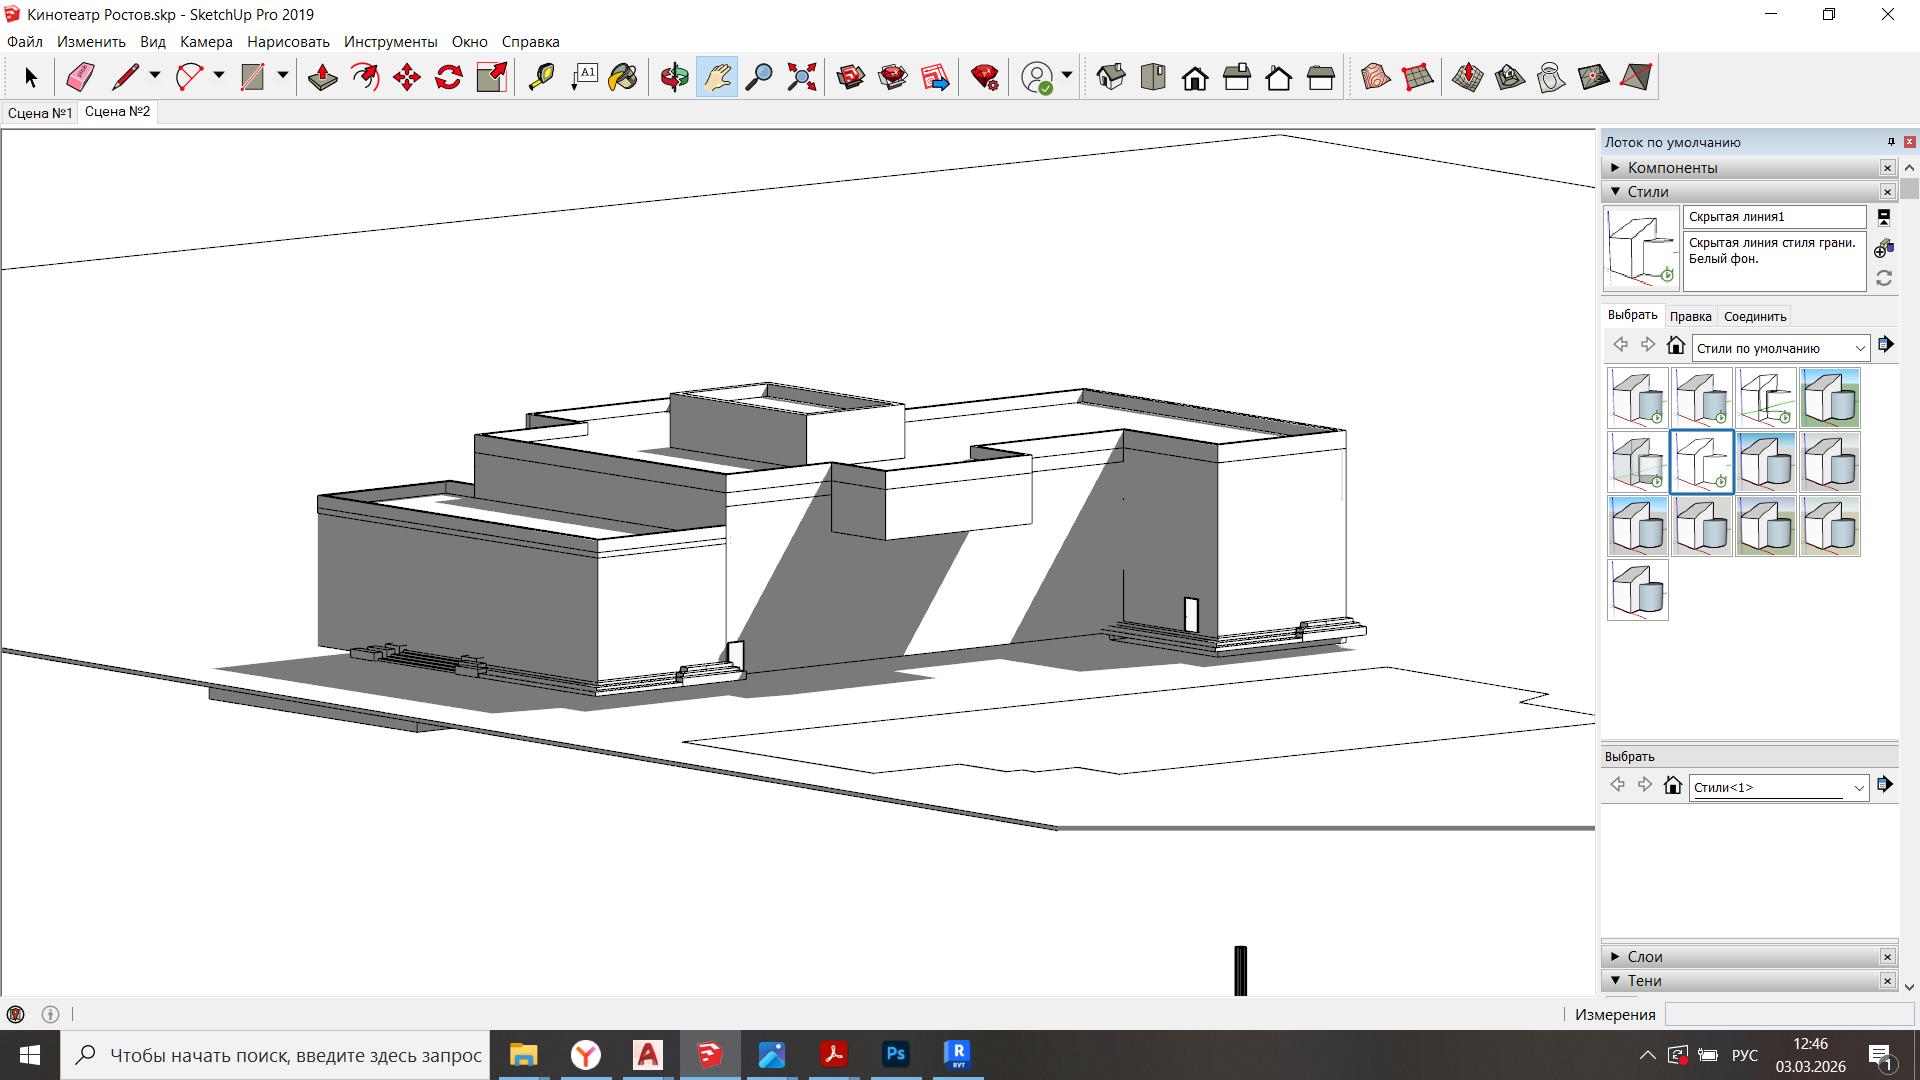Choose the Paint Bucket tool

(x=623, y=77)
